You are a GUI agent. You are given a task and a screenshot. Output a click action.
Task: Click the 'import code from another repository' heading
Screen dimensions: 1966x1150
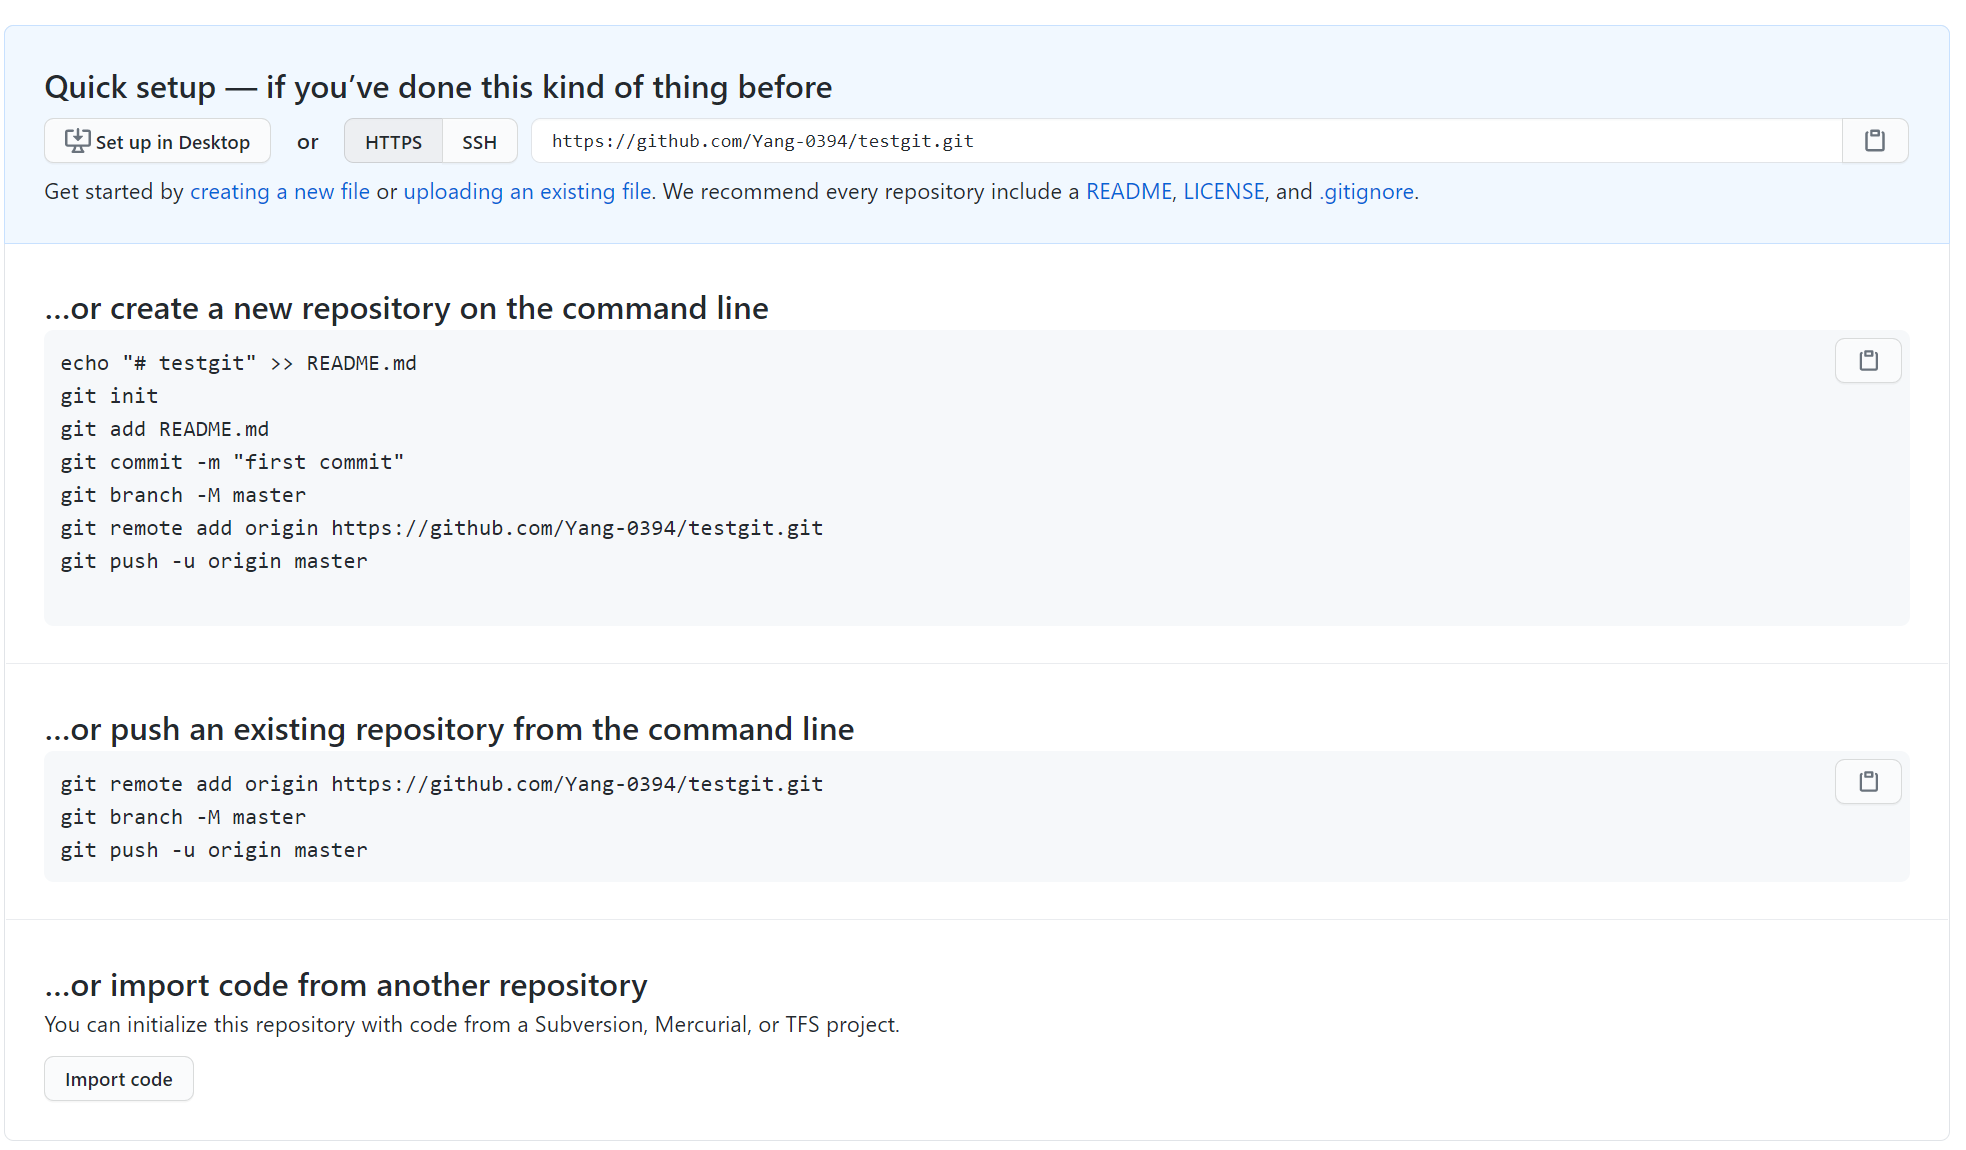coord(346,986)
